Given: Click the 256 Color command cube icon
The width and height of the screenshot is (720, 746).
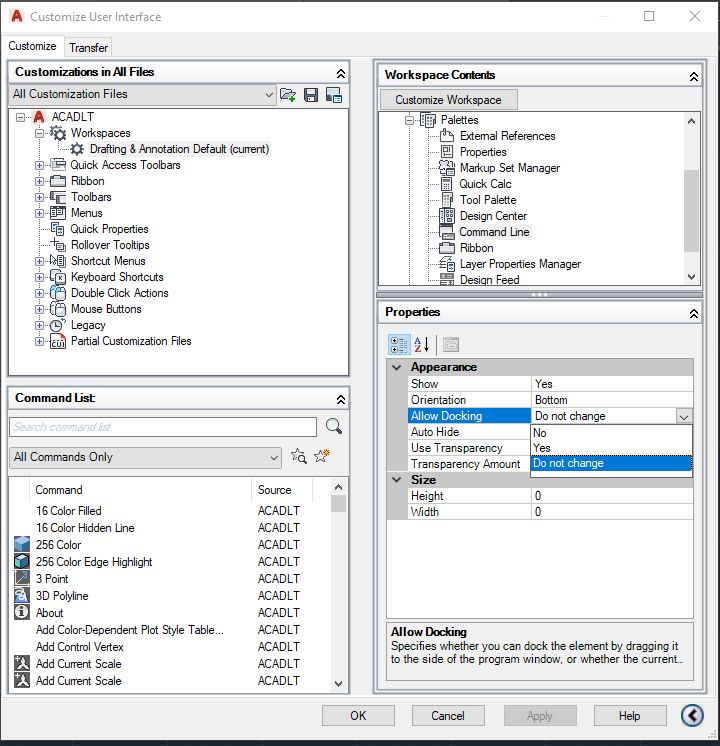Looking at the screenshot, I should click(x=22, y=544).
